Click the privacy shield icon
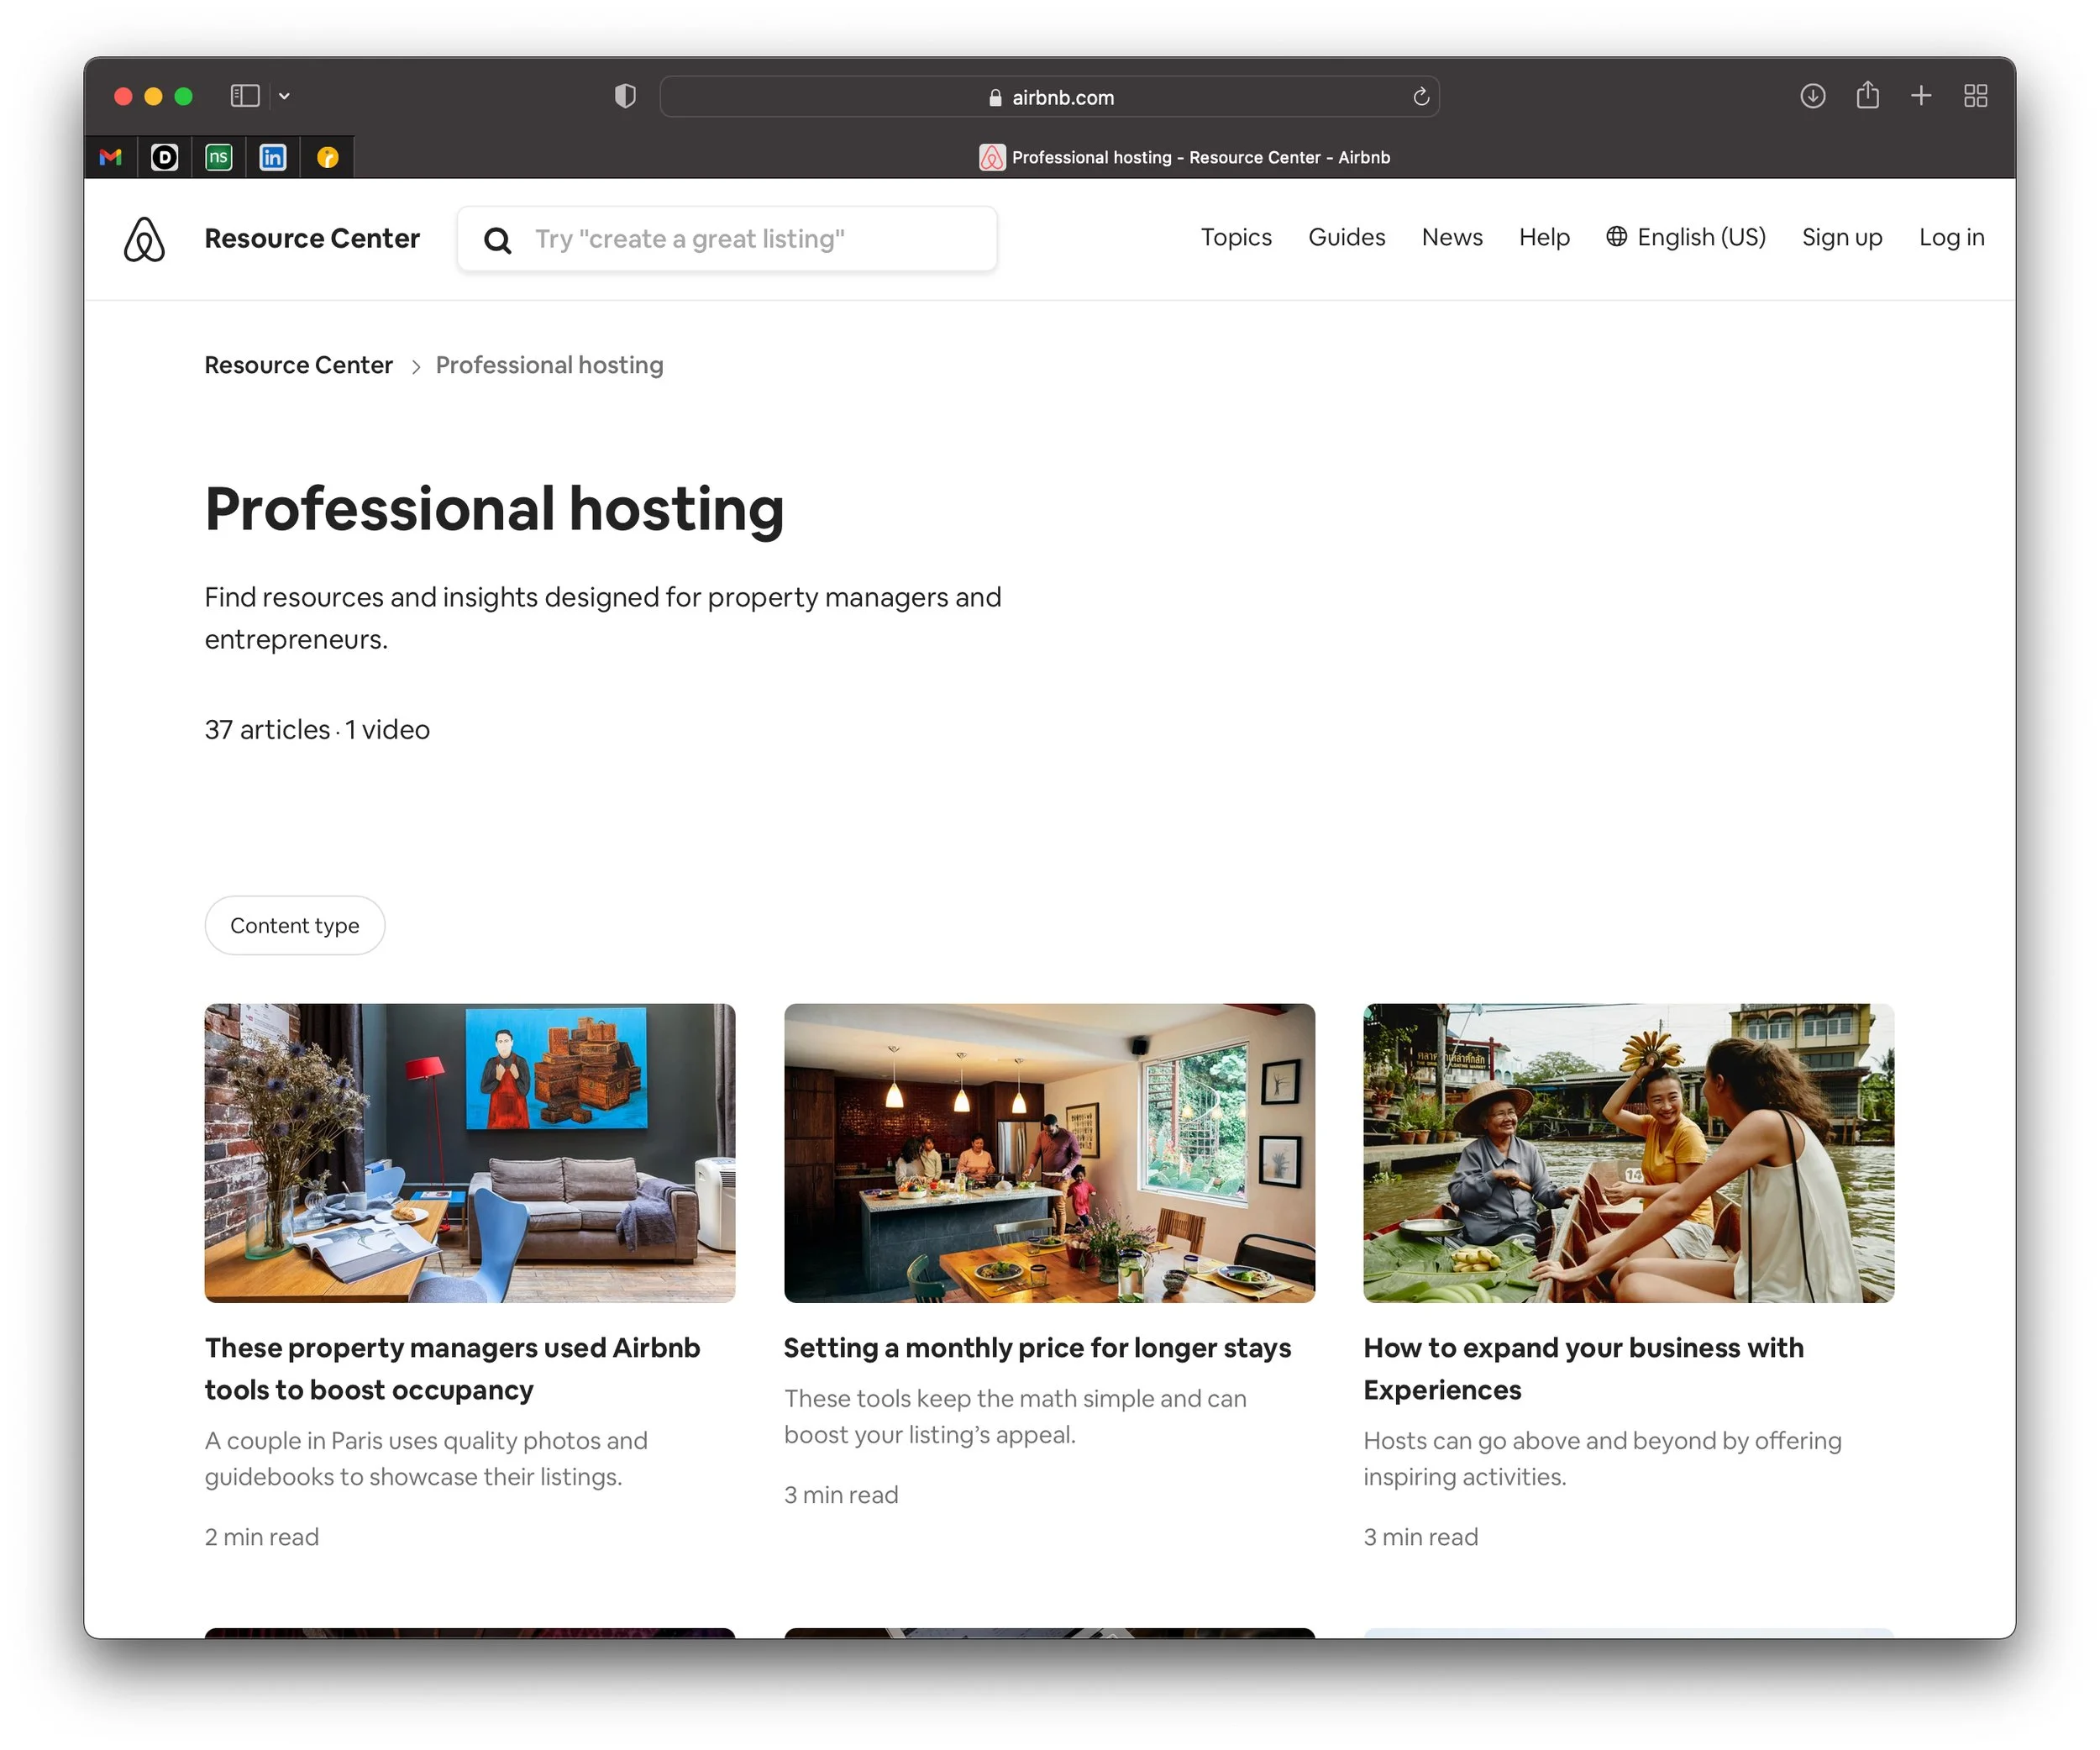2100x1750 pixels. 625,96
